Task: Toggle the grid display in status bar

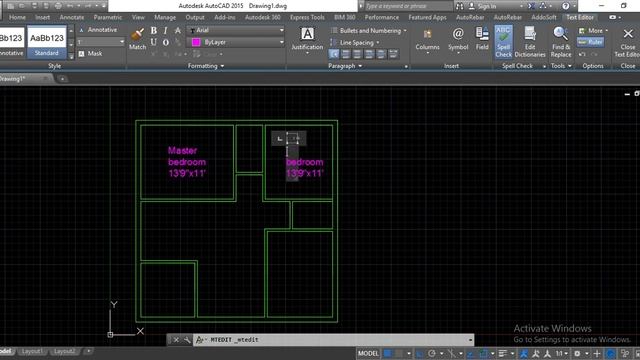Action: tap(387, 353)
